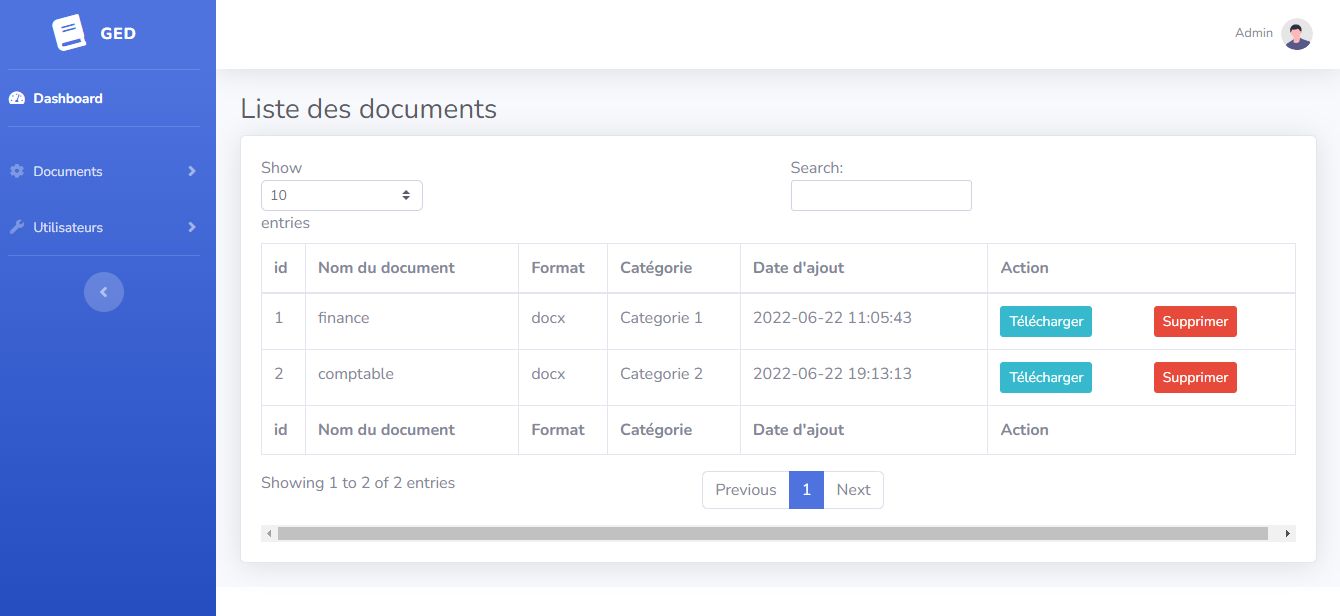Expand the Utilisateurs menu chevron
The width and height of the screenshot is (1340, 616).
tap(192, 227)
